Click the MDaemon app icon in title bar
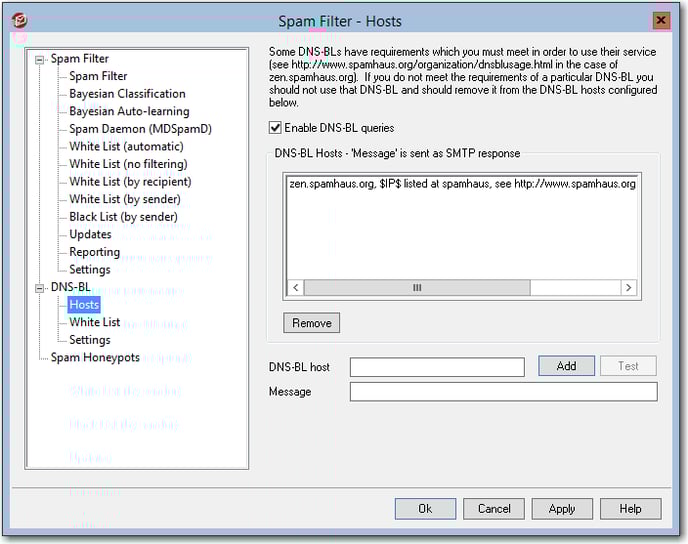The image size is (688, 544). (x=19, y=20)
